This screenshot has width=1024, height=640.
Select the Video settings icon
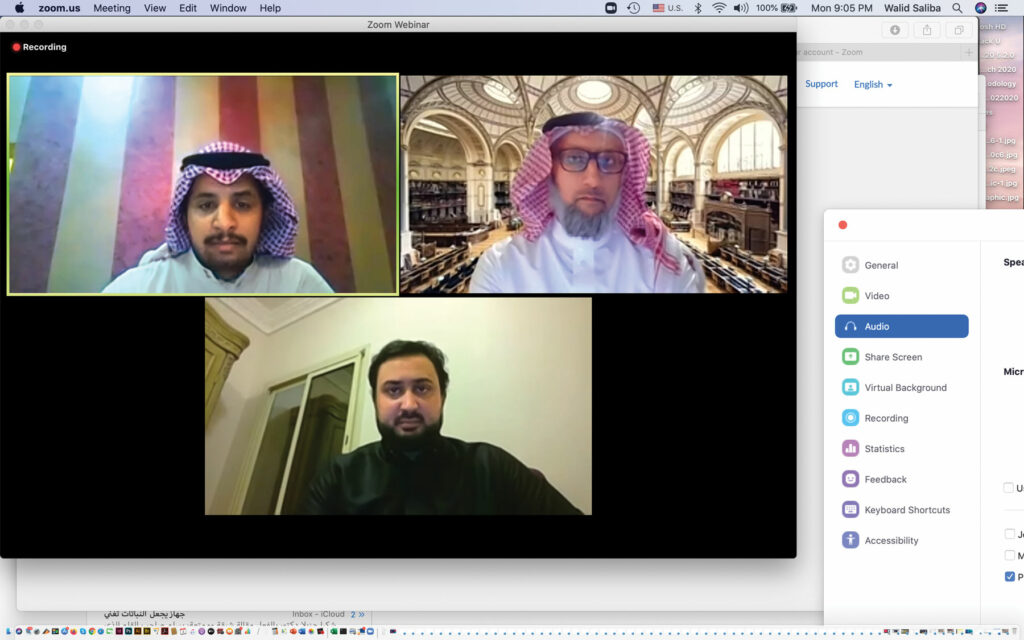pos(850,296)
